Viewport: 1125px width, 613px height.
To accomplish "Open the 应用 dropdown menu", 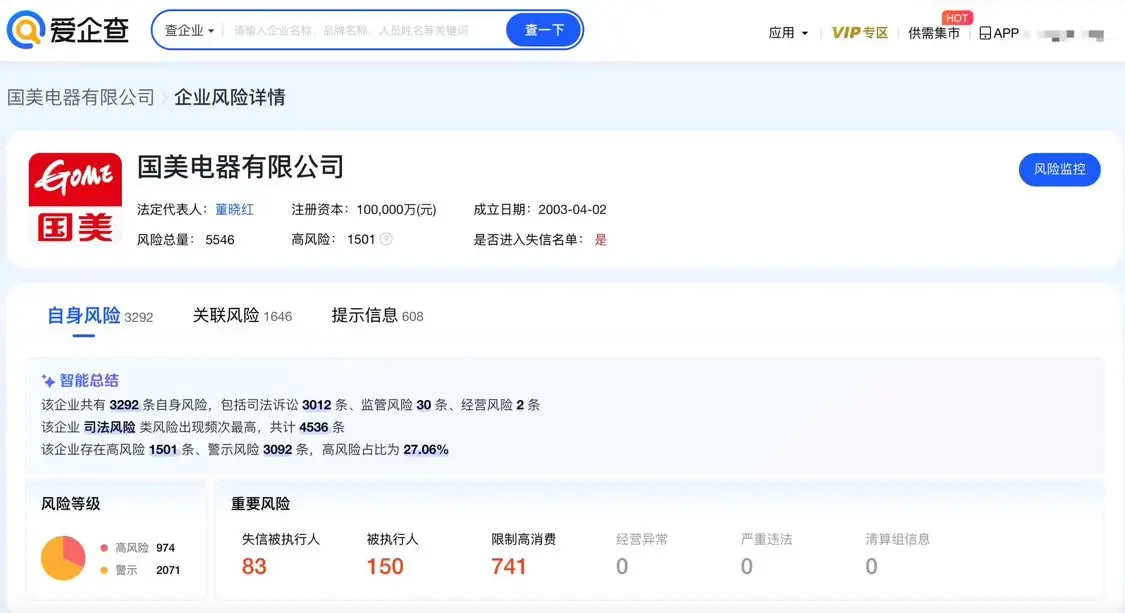I will [788, 33].
